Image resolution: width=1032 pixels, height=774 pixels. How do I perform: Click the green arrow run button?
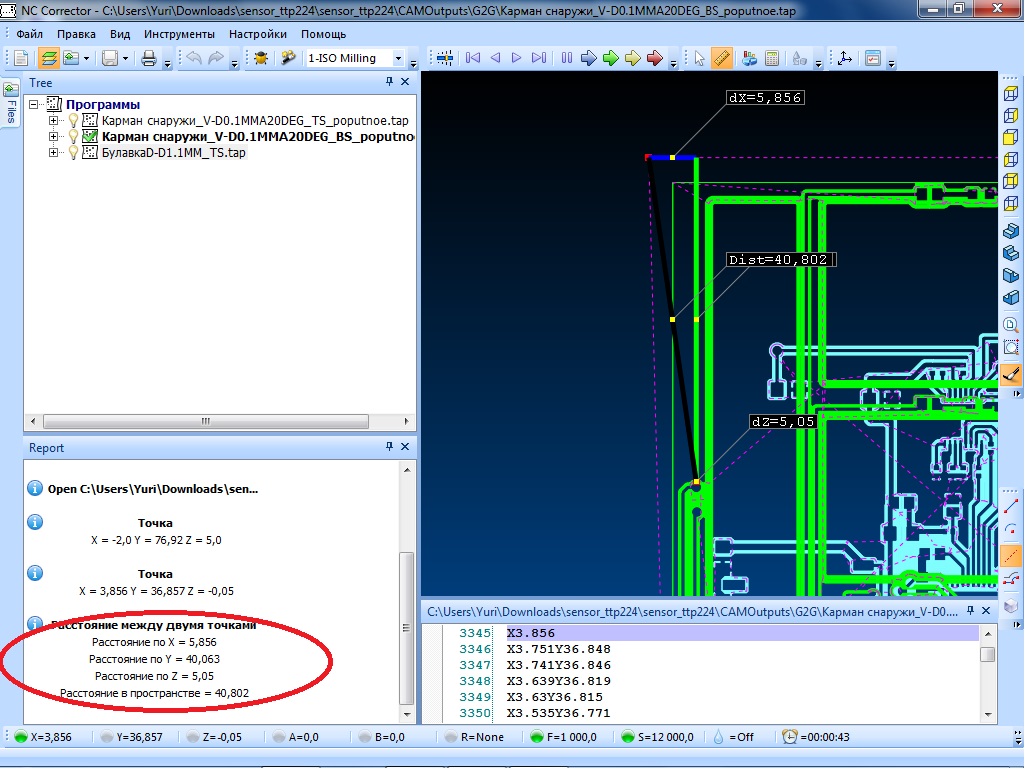[x=611, y=58]
